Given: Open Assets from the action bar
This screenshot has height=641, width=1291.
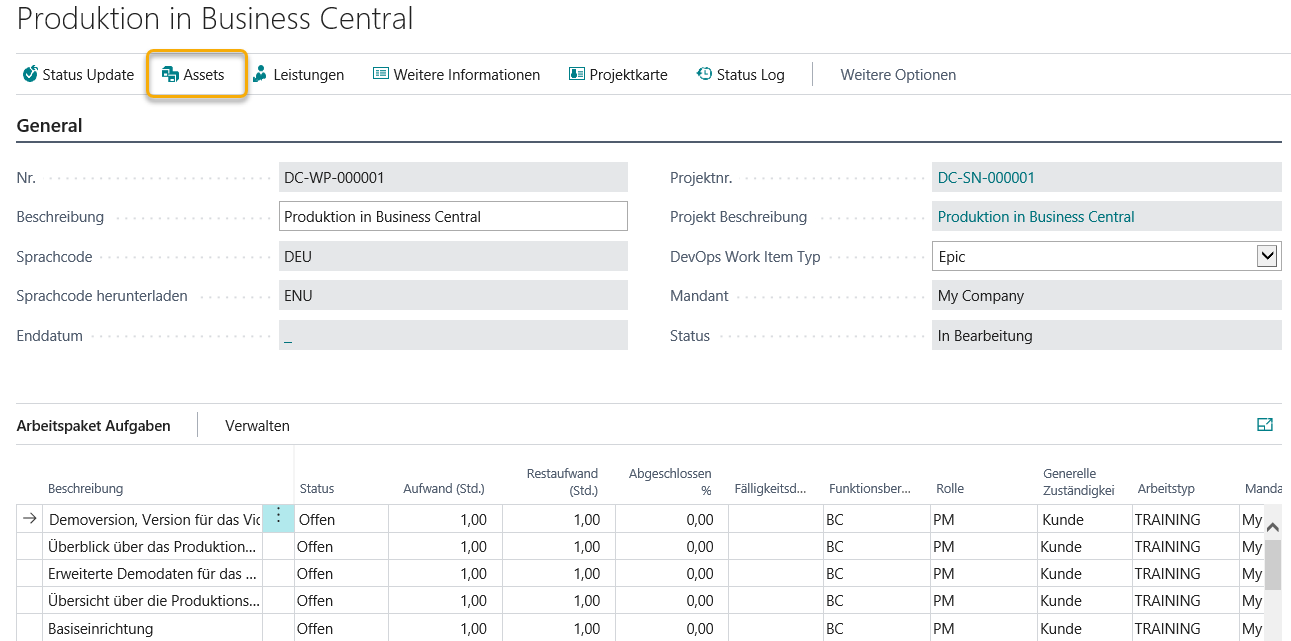Looking at the screenshot, I should click(196, 74).
